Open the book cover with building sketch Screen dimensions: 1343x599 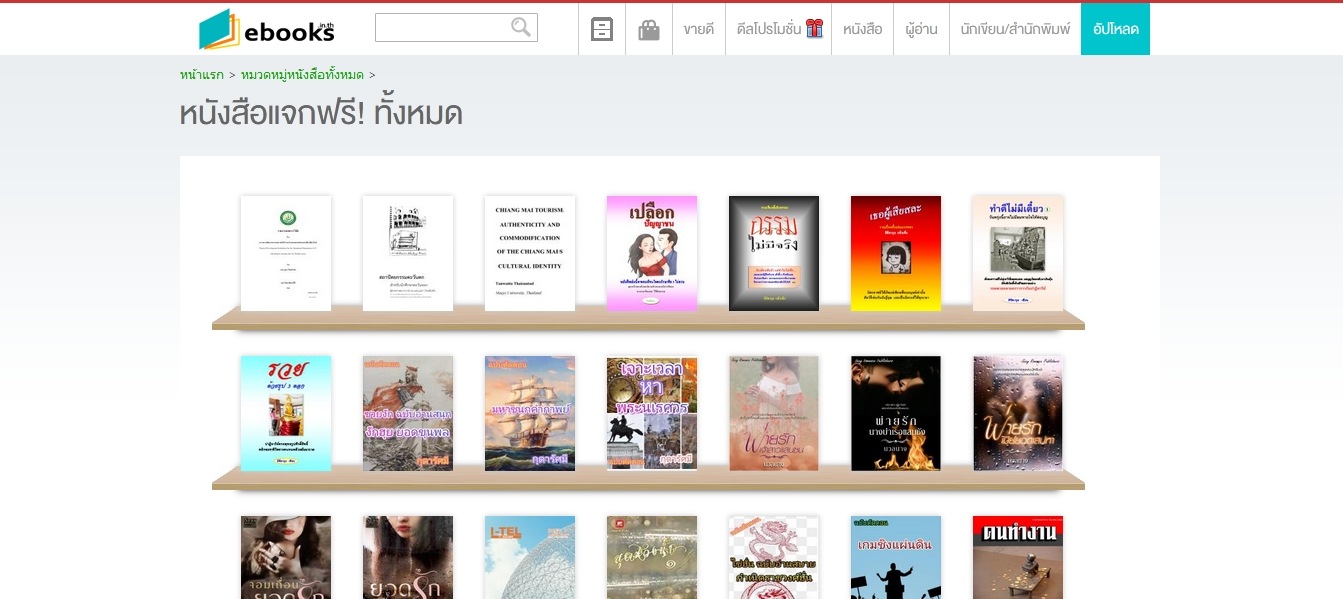click(x=408, y=253)
